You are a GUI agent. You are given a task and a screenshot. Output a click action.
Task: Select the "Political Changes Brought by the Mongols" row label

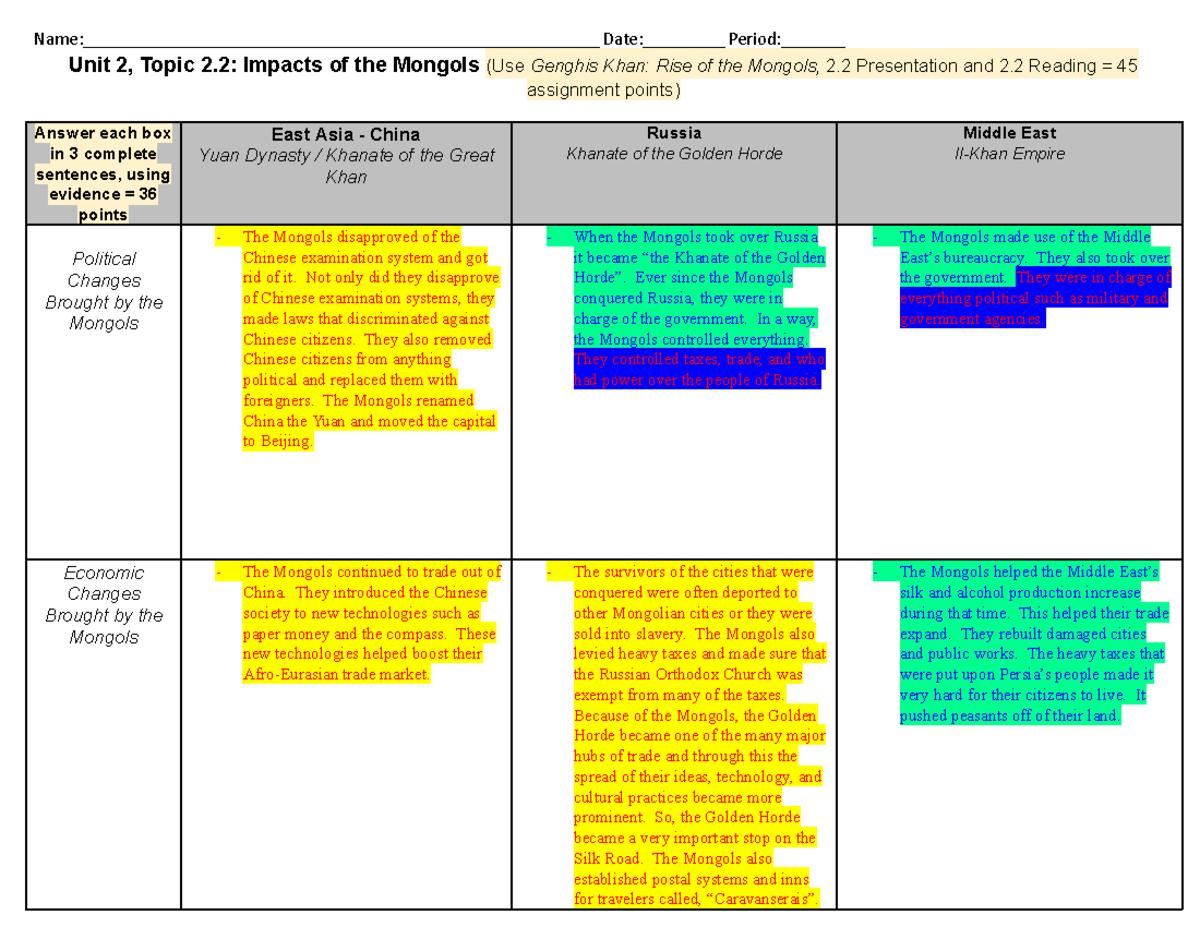(x=103, y=292)
